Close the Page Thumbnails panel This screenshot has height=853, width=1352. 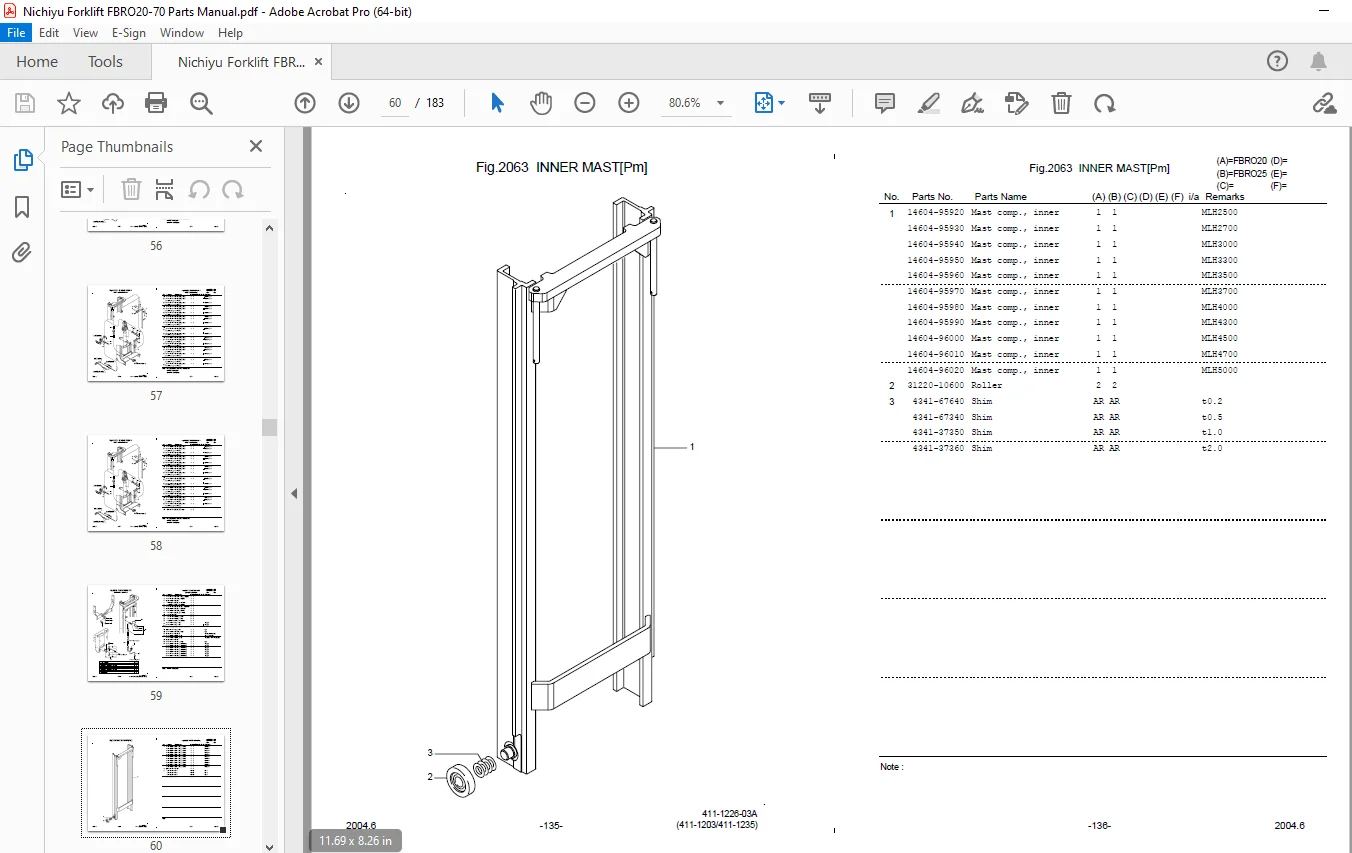click(x=256, y=146)
